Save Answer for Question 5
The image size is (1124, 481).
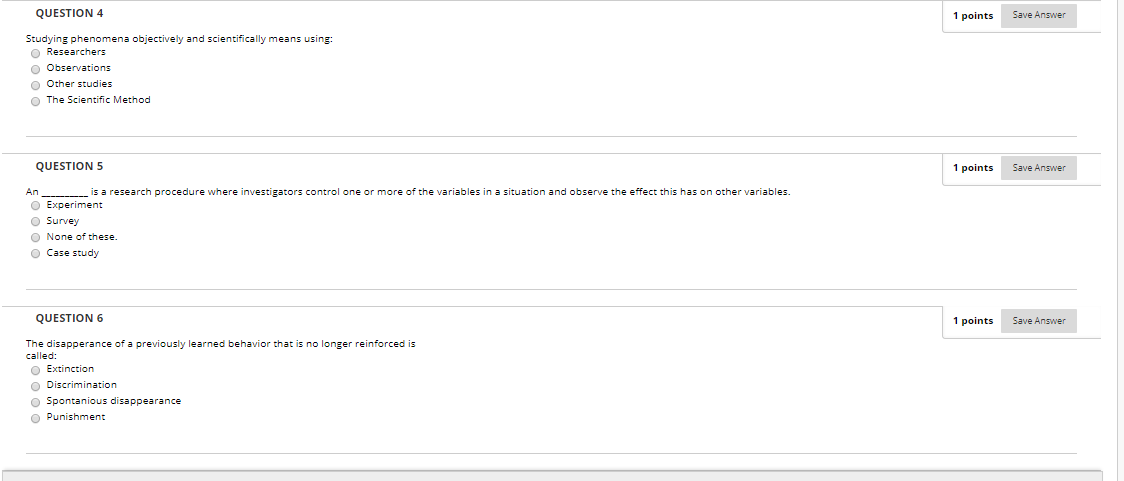tap(1039, 168)
